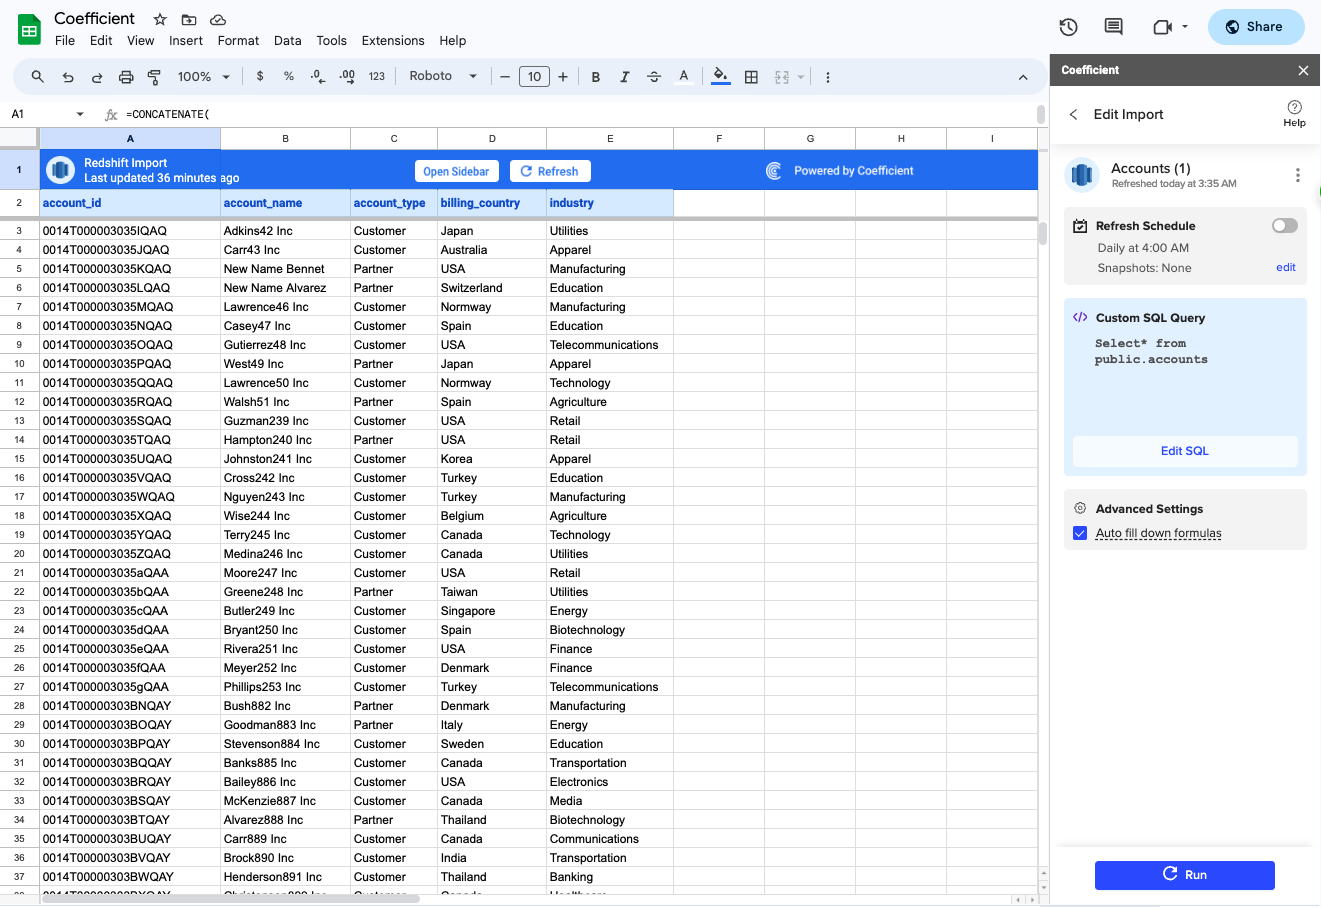Decrease font size with minus button
Viewport: 1321px width, 907px height.
pyautogui.click(x=505, y=77)
